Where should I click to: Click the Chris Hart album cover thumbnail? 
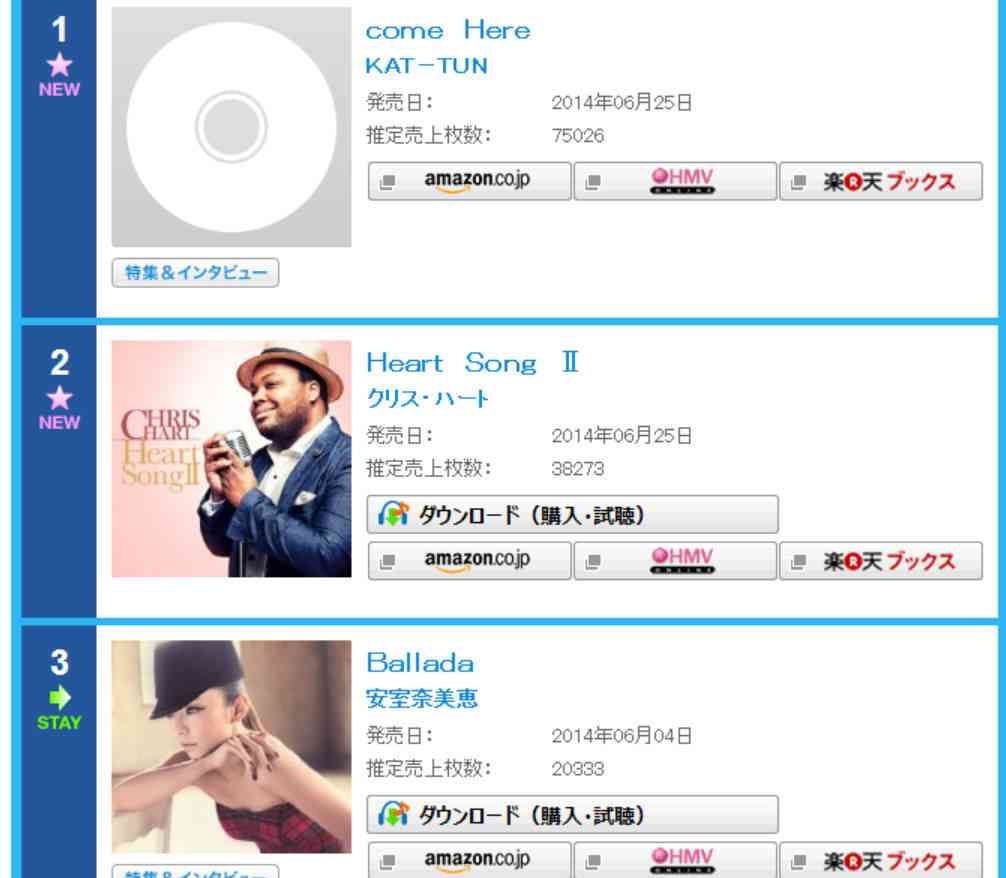click(232, 459)
